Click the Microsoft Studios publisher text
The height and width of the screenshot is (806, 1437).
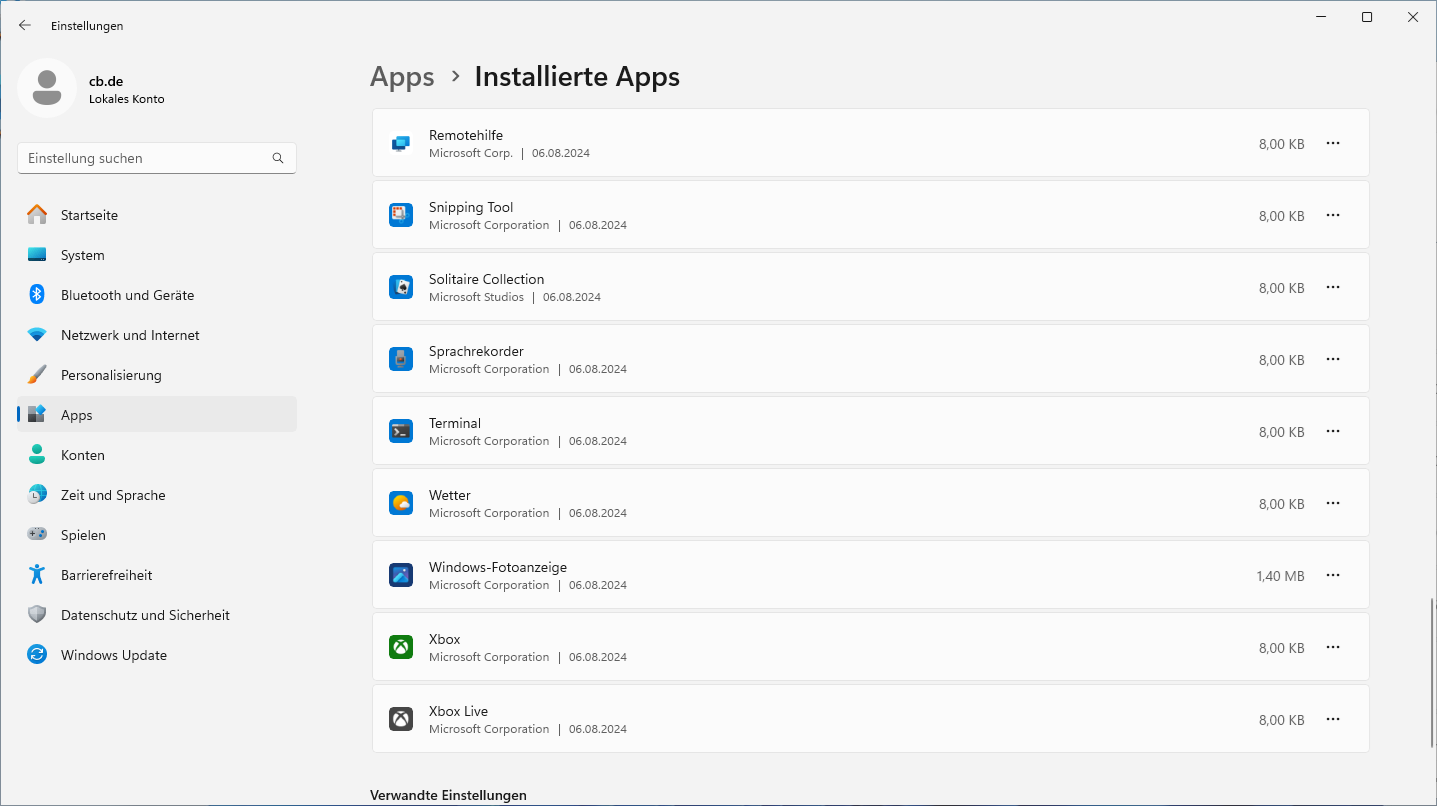pos(476,297)
